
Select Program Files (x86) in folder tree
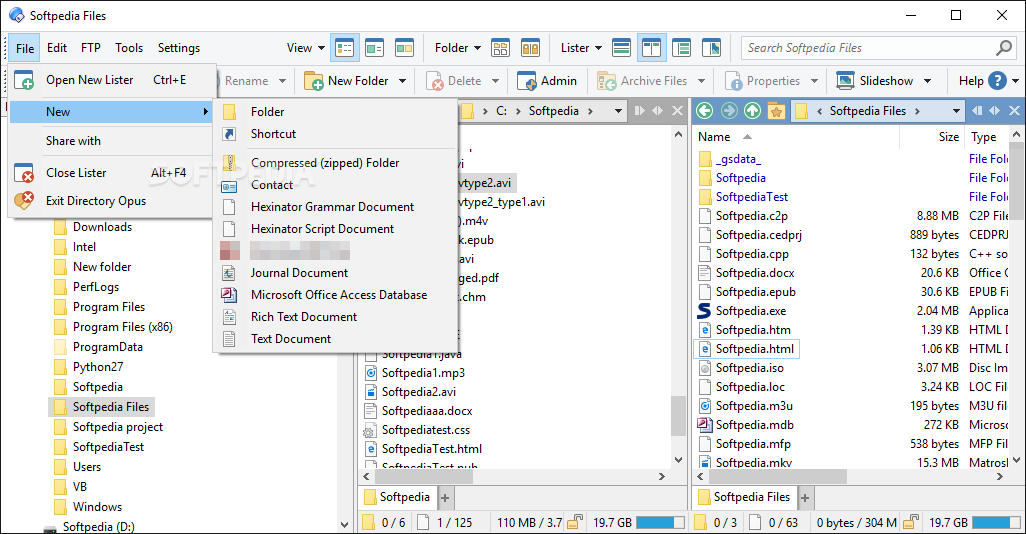pos(122,327)
